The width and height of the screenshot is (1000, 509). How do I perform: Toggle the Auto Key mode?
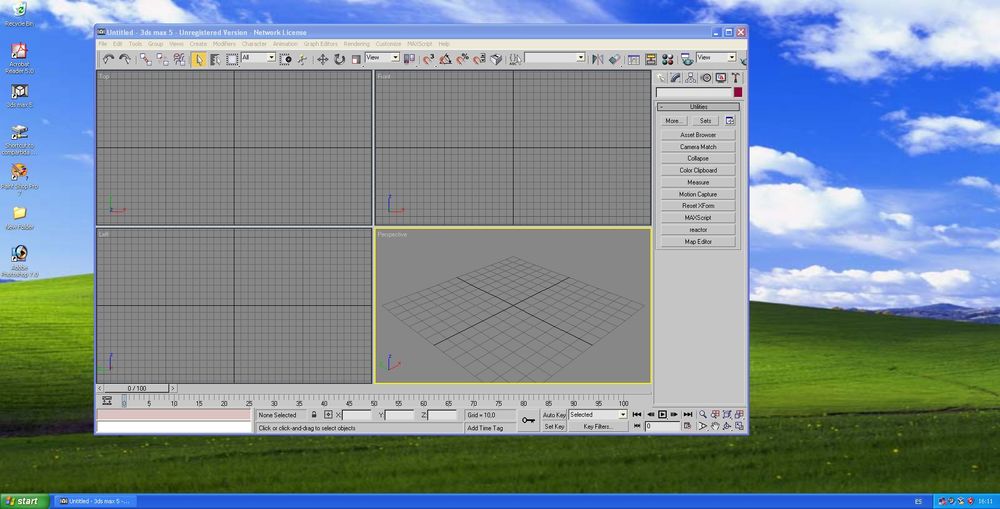pos(554,414)
